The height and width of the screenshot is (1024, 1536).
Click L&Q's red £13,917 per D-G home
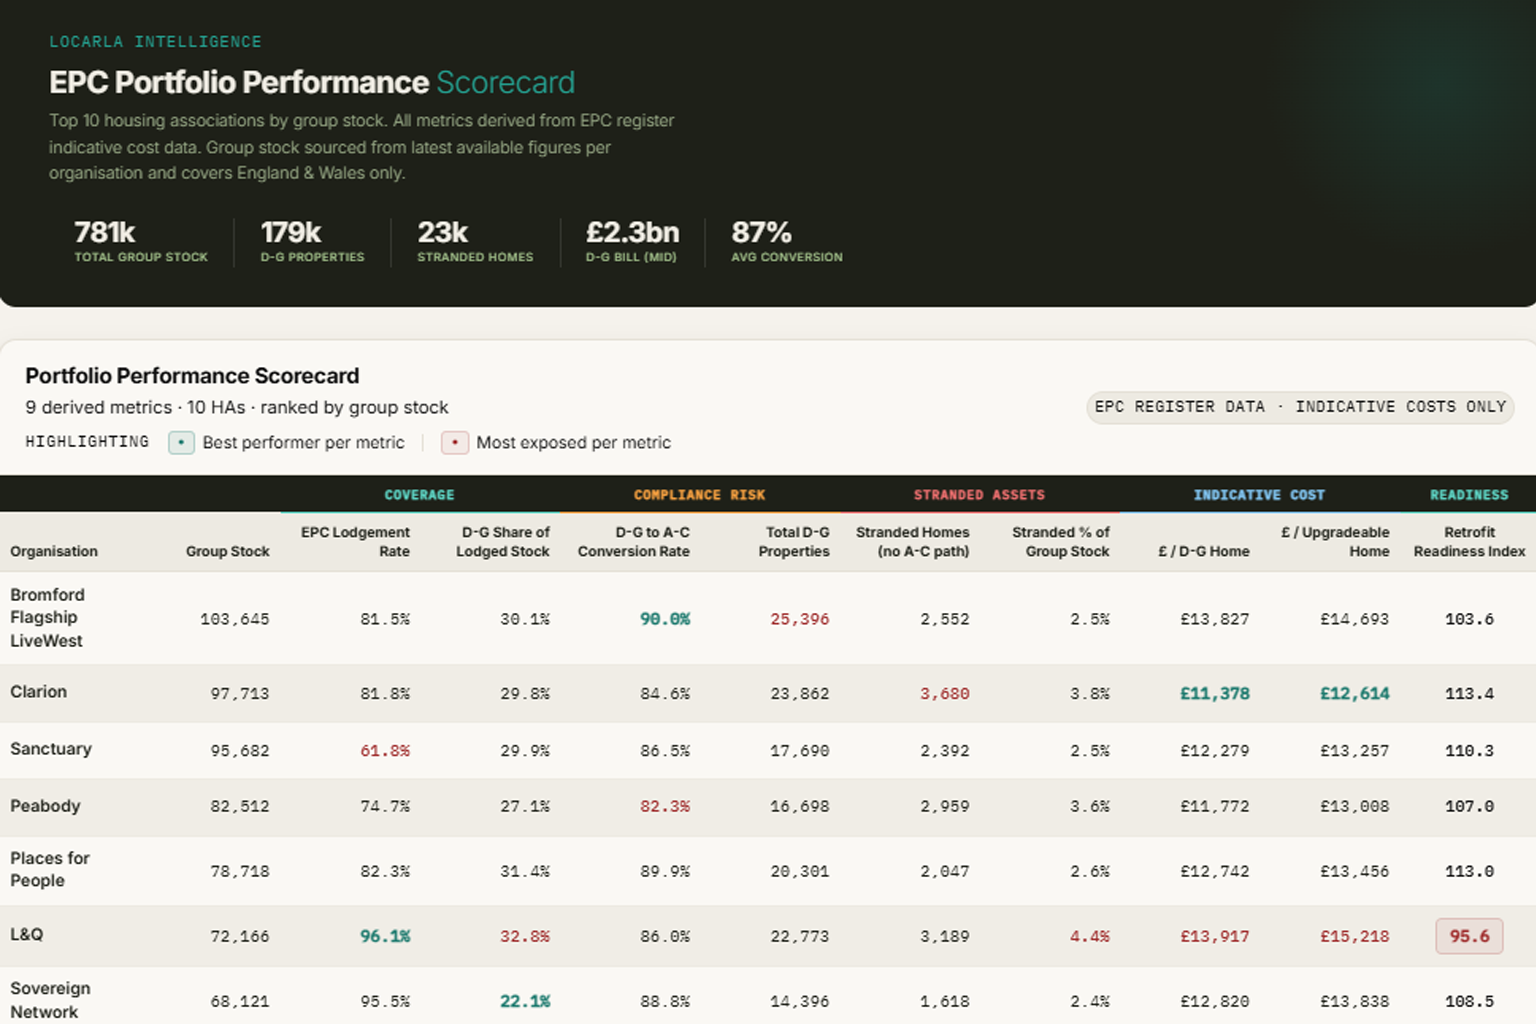coord(1215,937)
